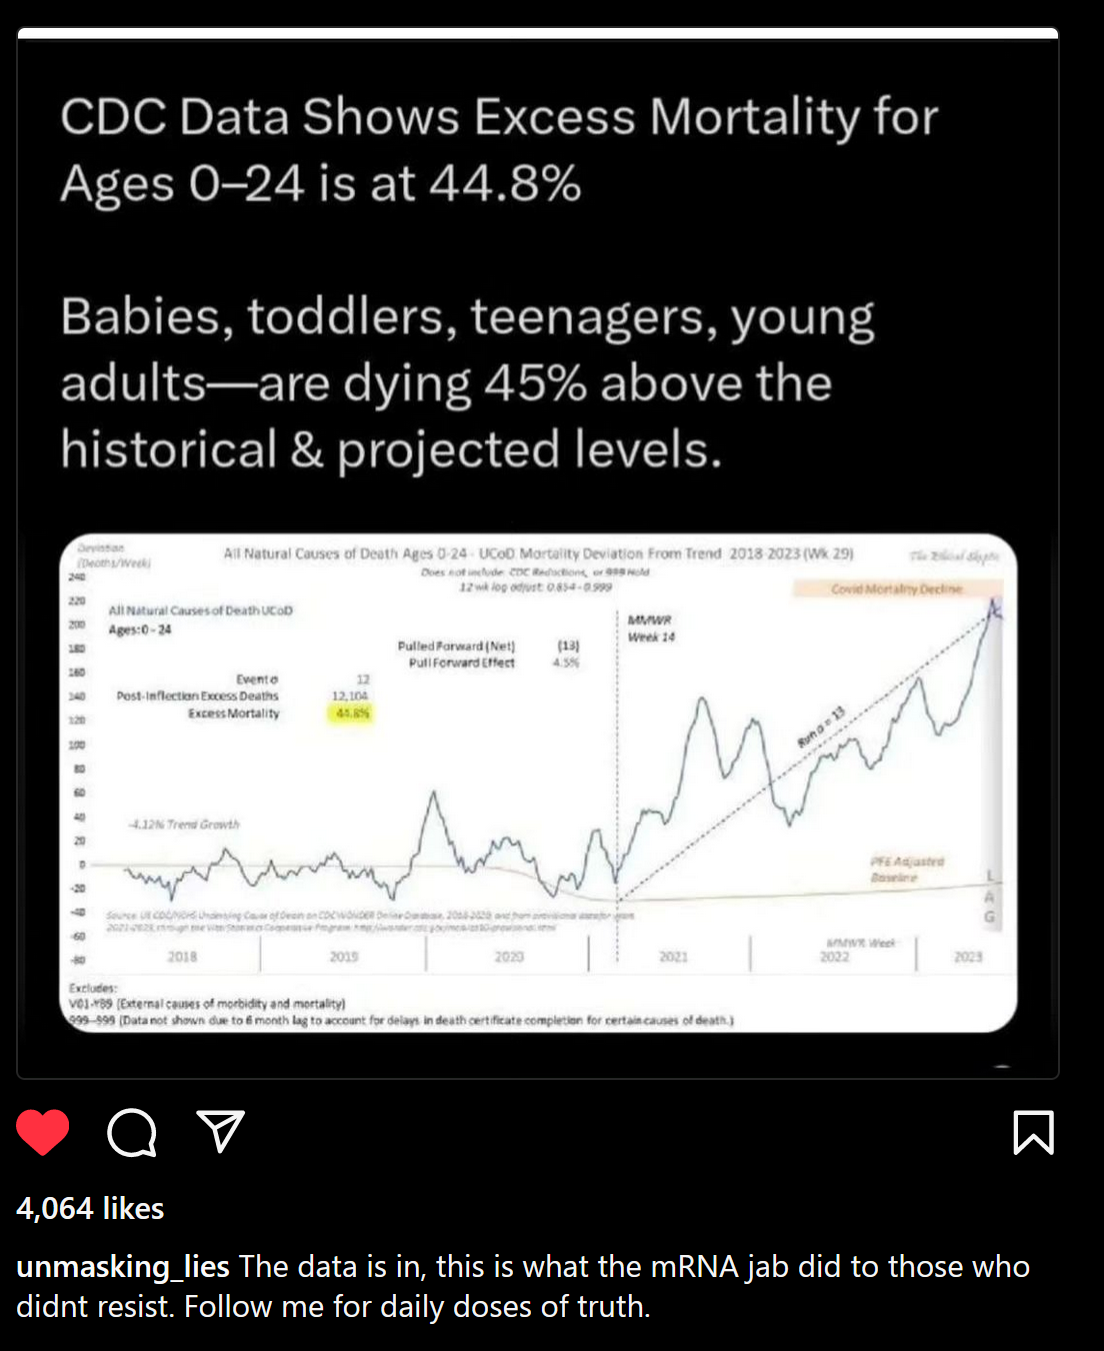Click the "Excludes:" footnote under chart
This screenshot has width=1104, height=1351.
(x=93, y=988)
